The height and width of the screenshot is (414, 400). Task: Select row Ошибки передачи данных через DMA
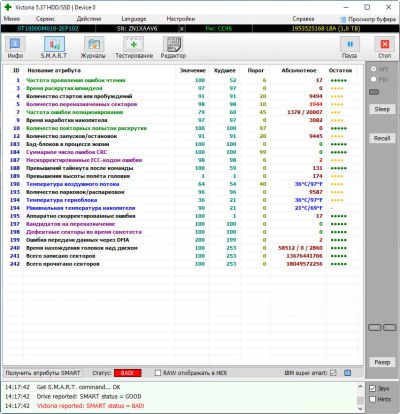[x=183, y=240]
